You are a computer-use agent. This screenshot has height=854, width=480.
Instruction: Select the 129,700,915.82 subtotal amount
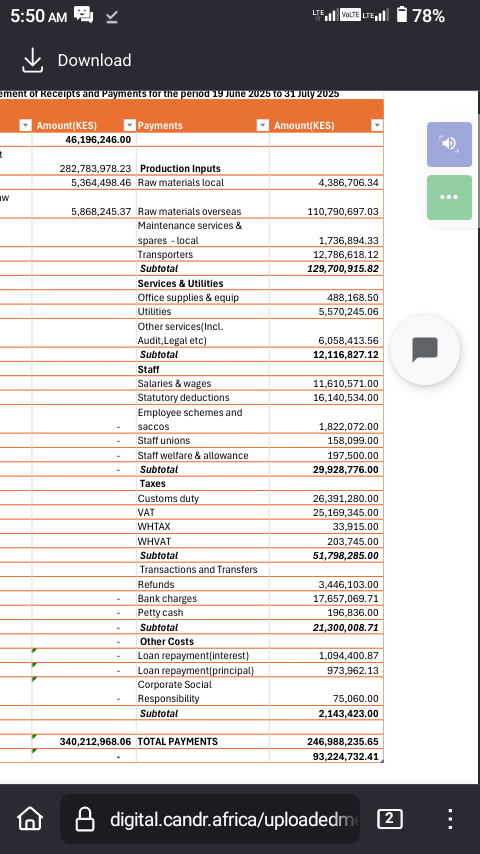343,269
